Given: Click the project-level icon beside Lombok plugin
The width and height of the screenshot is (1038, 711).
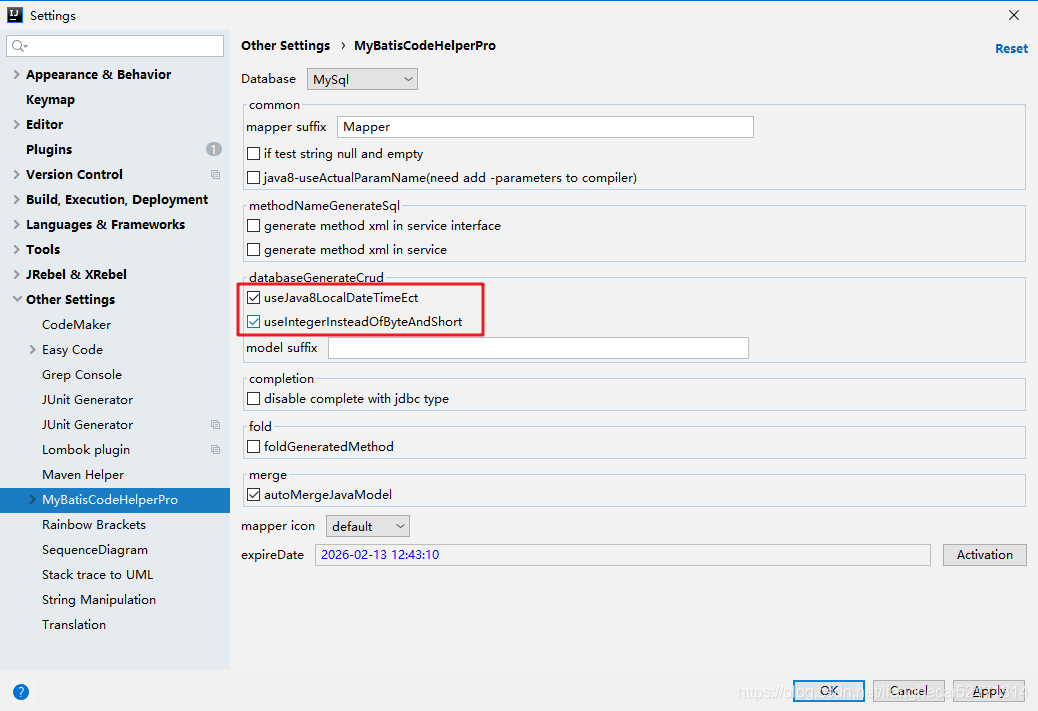Looking at the screenshot, I should pyautogui.click(x=215, y=450).
